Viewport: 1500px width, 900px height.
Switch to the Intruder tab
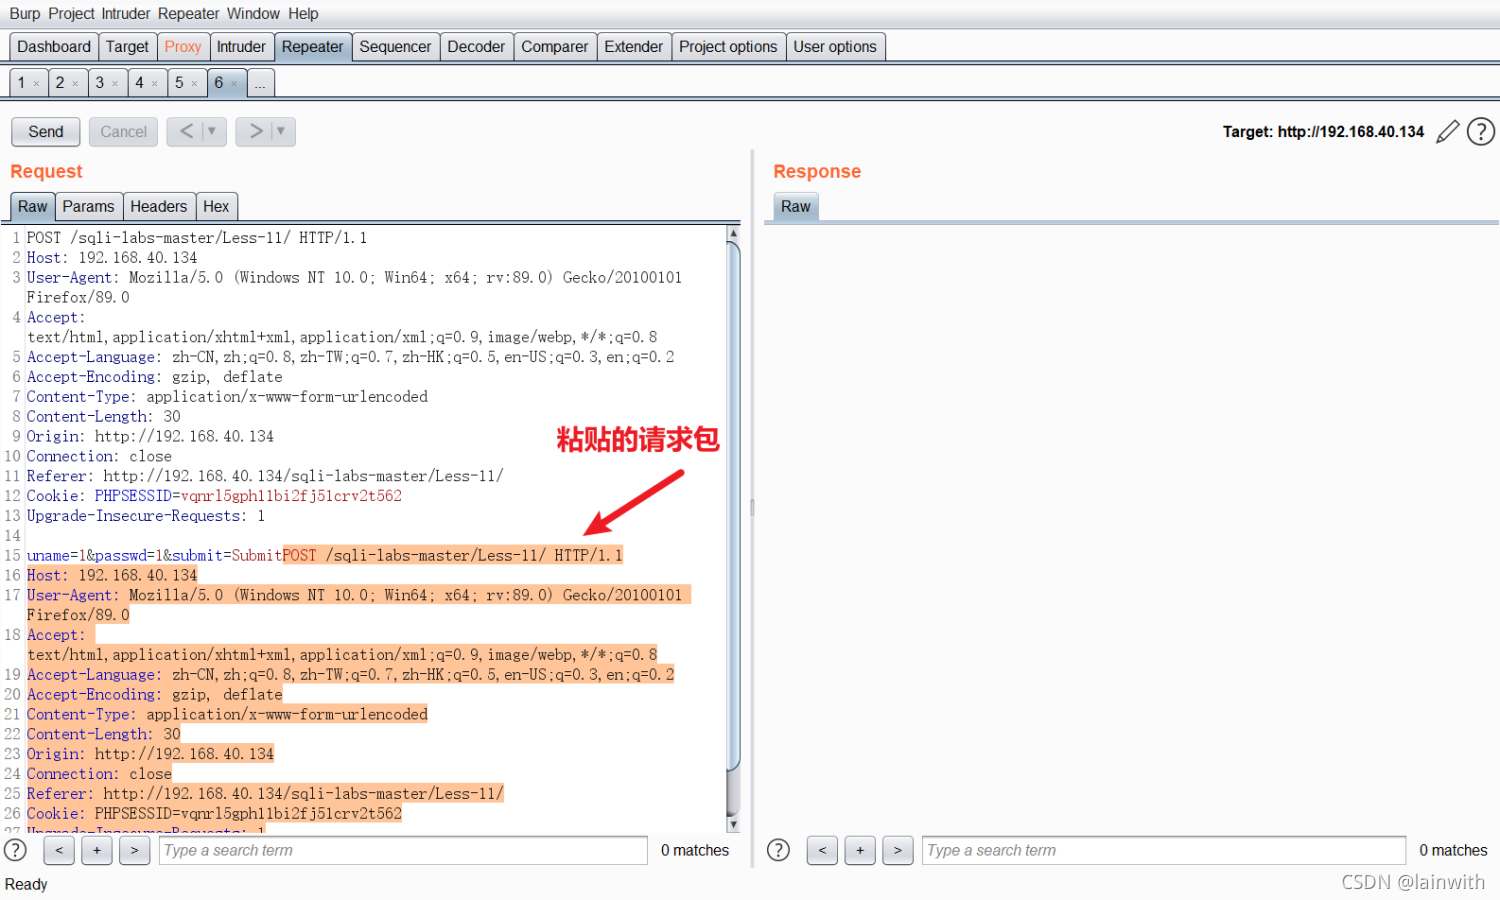coord(241,47)
